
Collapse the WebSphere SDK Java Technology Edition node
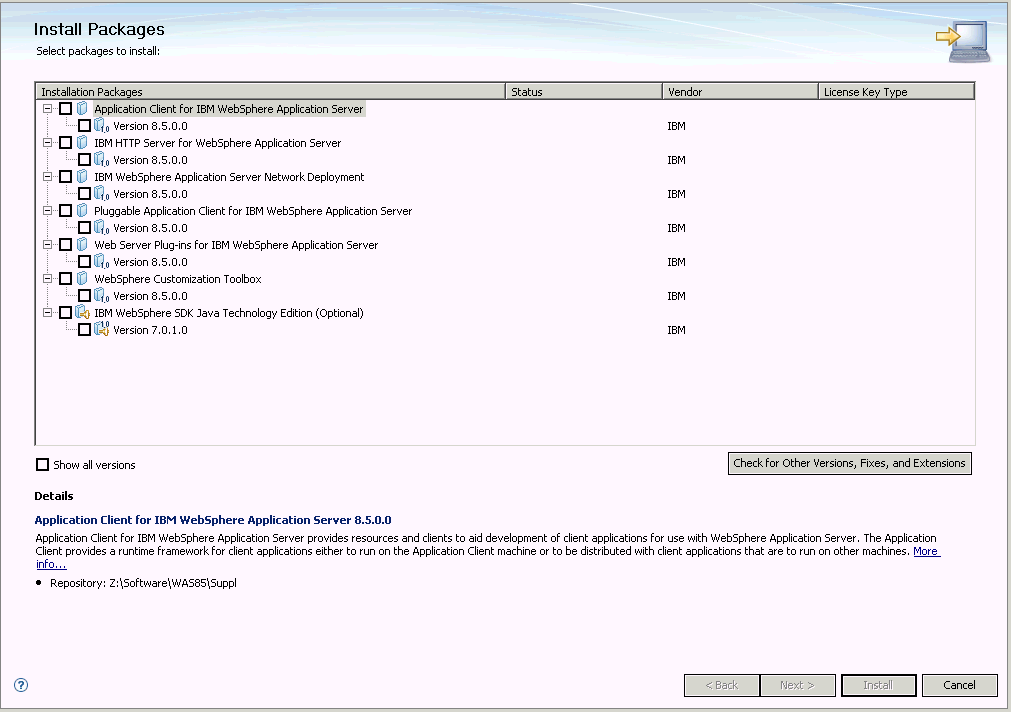tap(47, 313)
